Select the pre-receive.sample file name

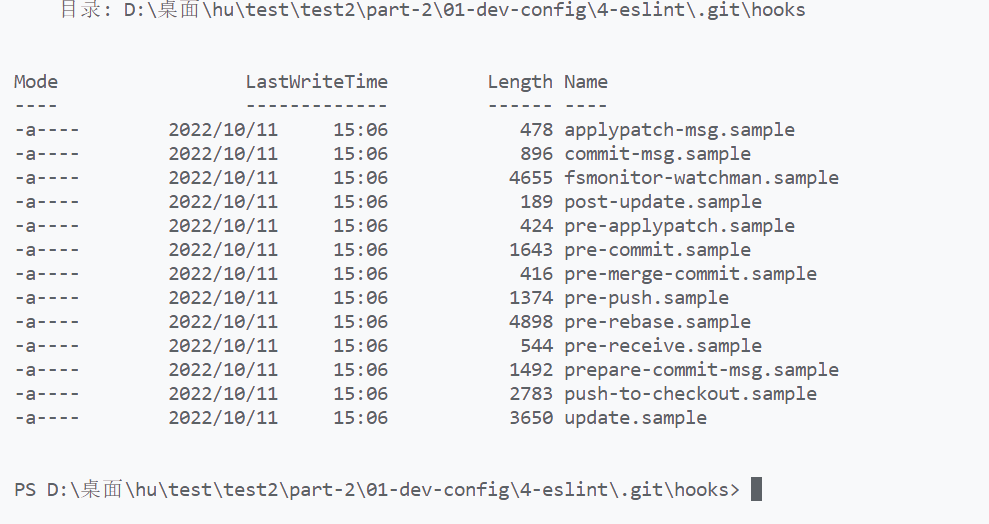[663, 346]
